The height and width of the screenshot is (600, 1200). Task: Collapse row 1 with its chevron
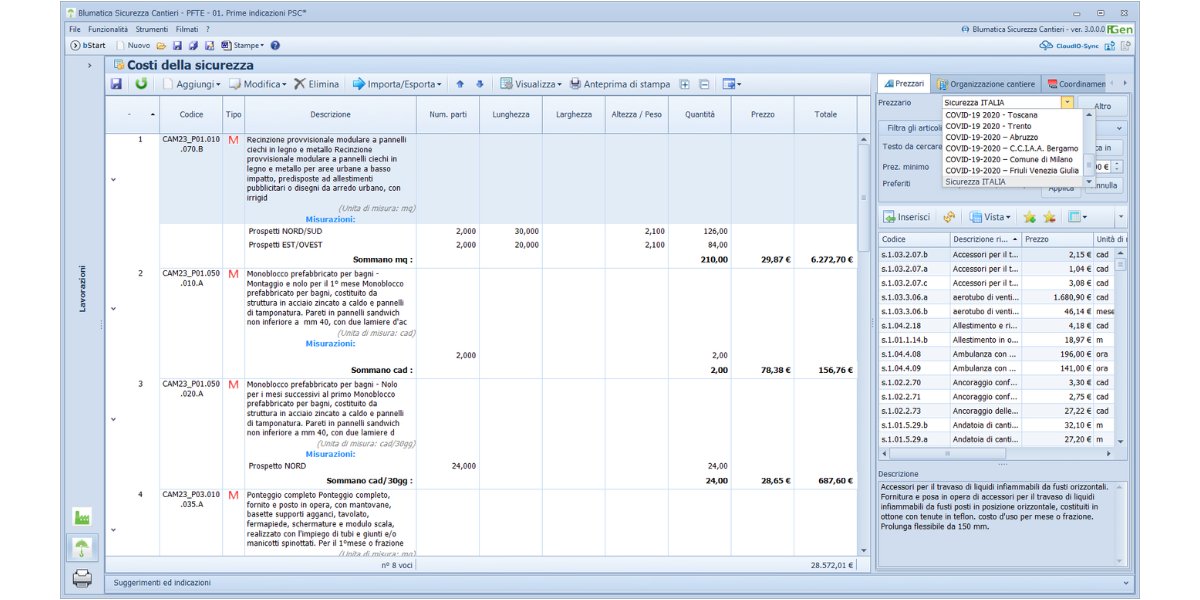[114, 180]
